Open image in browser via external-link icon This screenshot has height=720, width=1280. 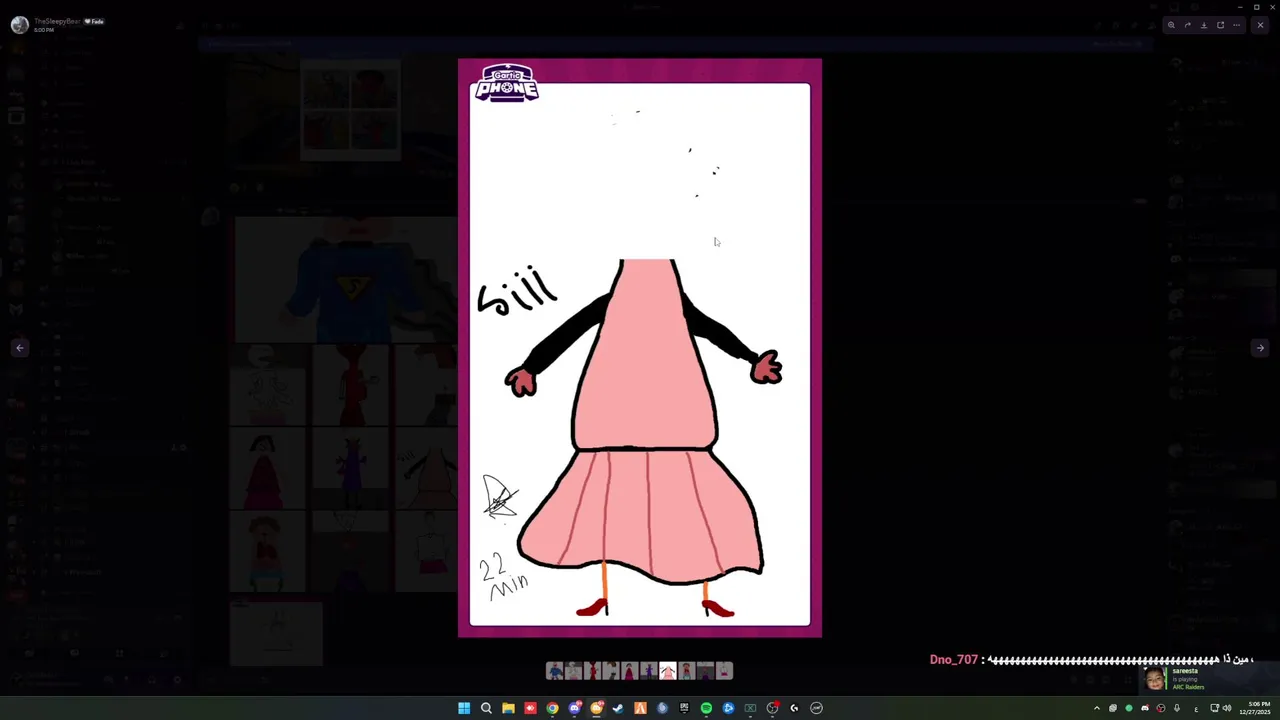tap(1220, 25)
